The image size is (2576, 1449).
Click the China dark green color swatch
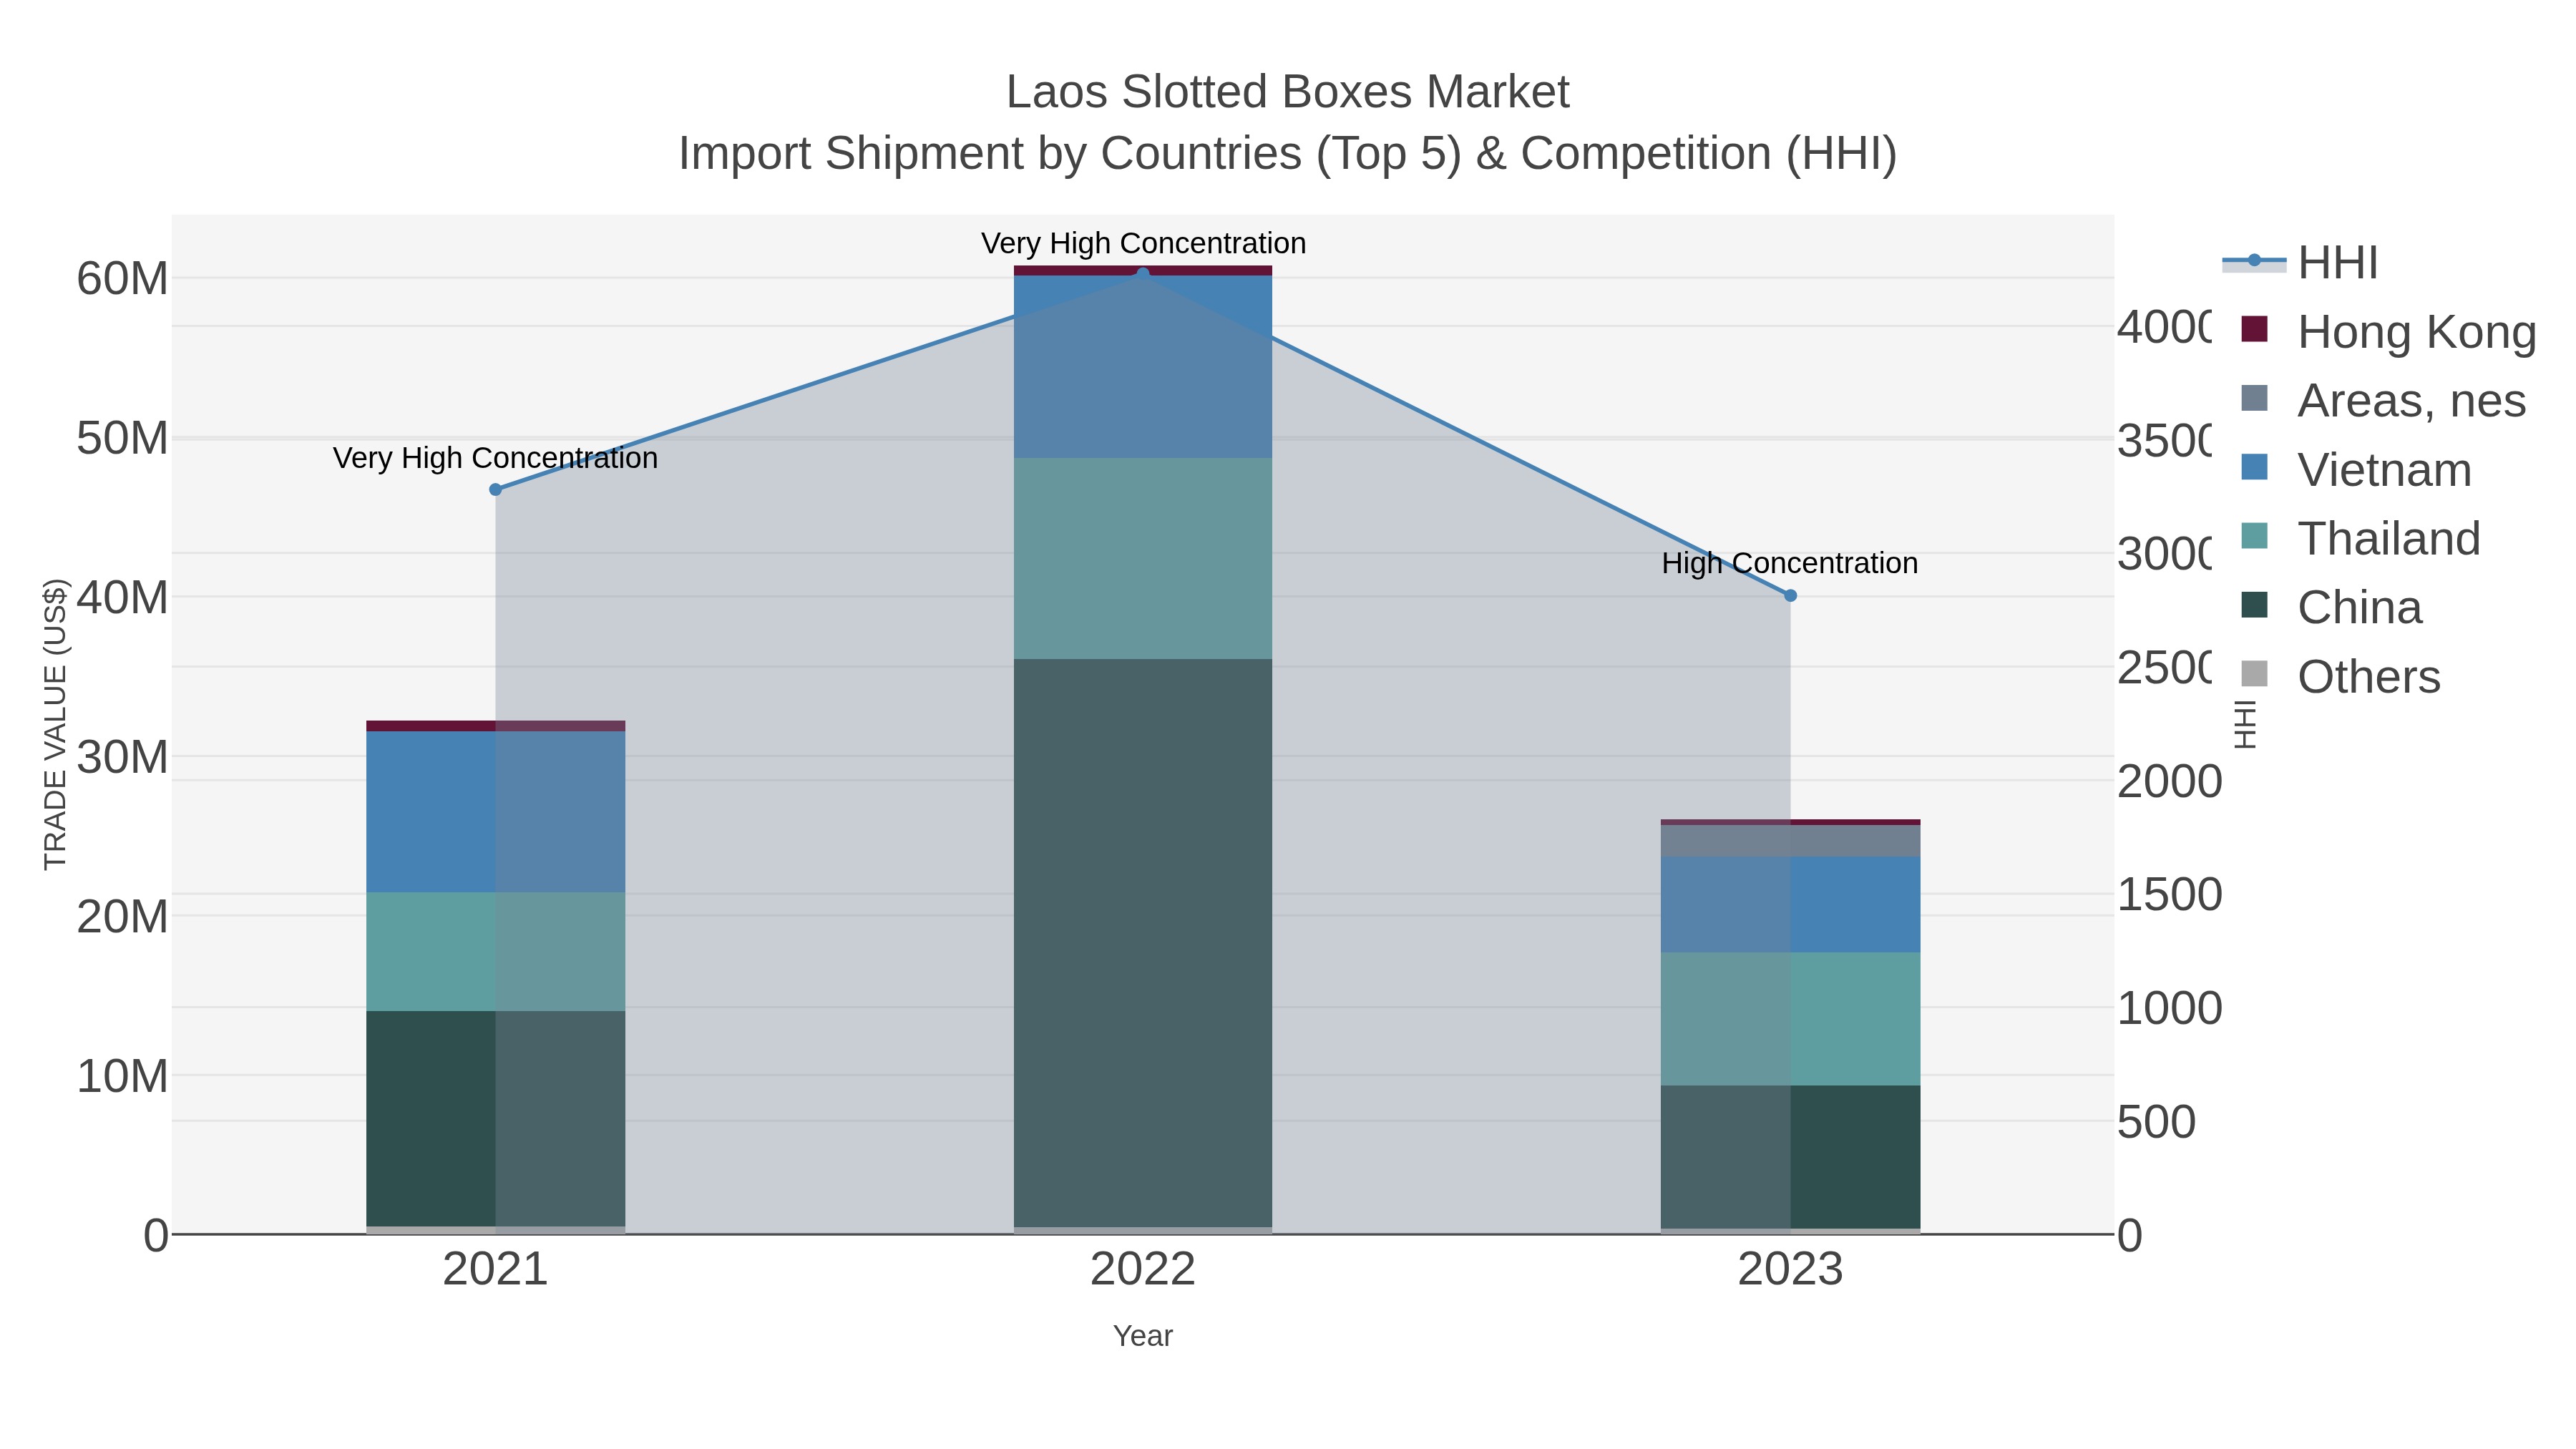coord(2255,605)
